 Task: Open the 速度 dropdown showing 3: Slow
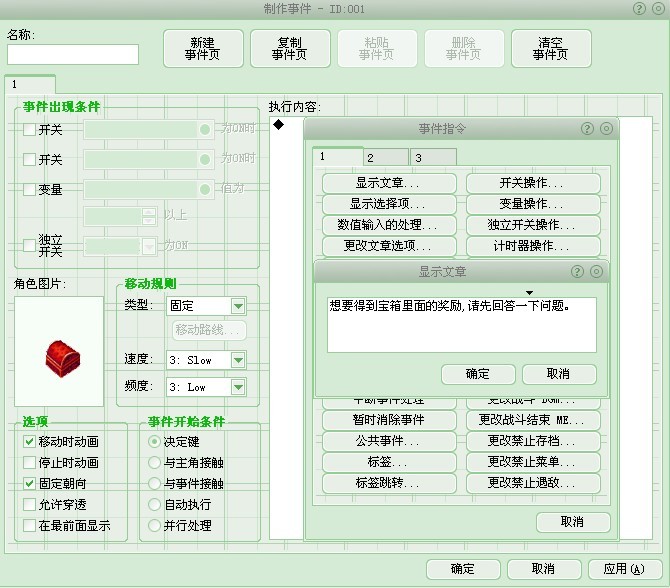238,360
